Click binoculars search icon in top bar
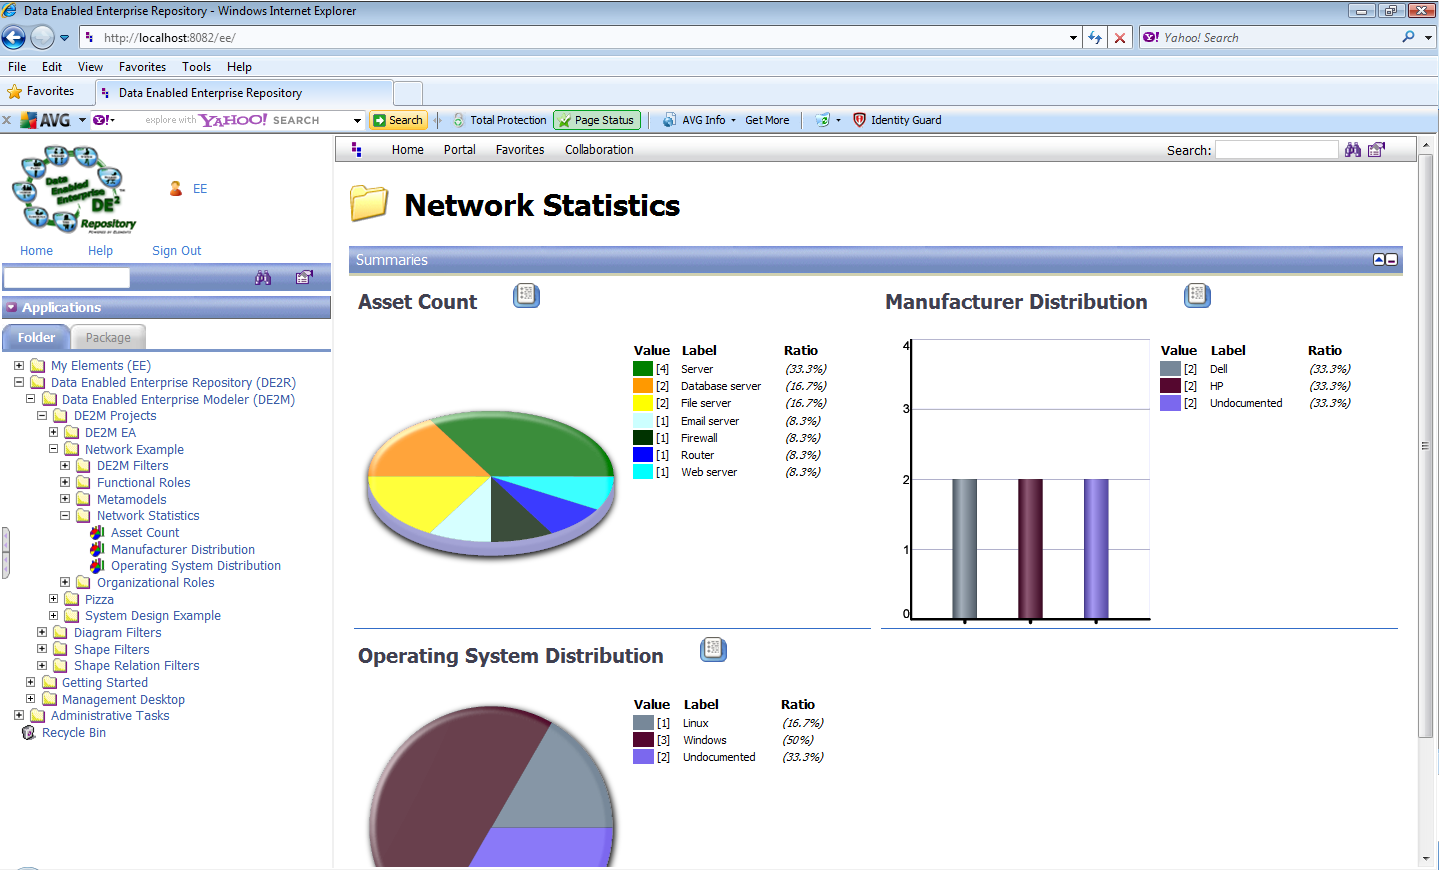The height and width of the screenshot is (870, 1439). 1353,150
